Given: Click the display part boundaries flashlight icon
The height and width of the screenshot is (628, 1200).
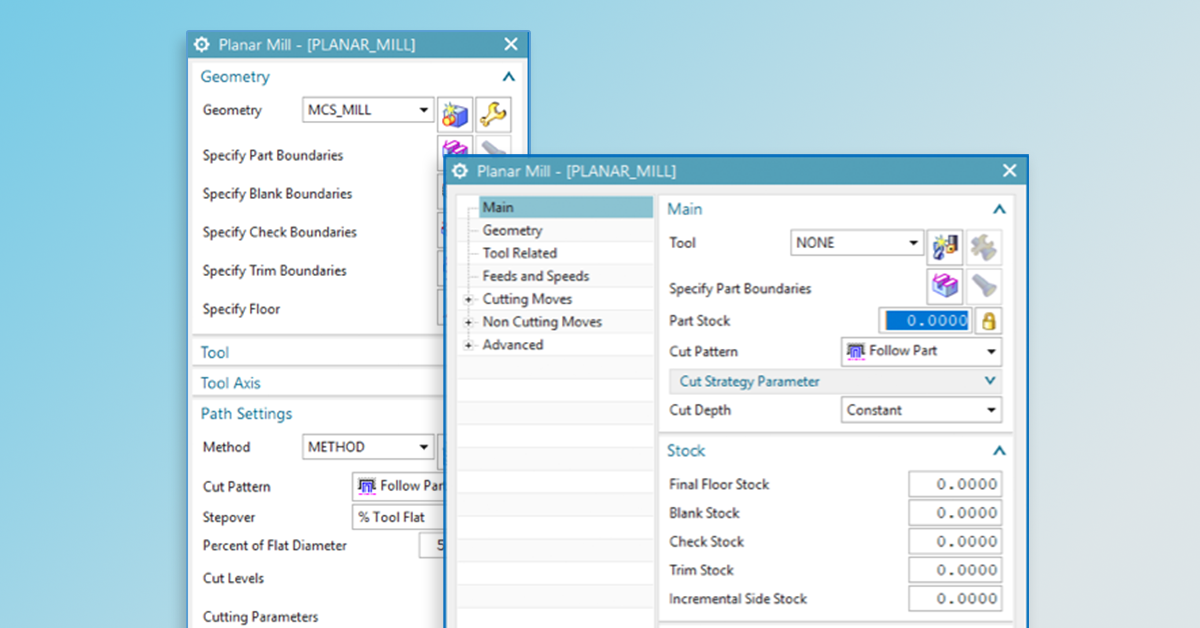Looking at the screenshot, I should [x=984, y=286].
